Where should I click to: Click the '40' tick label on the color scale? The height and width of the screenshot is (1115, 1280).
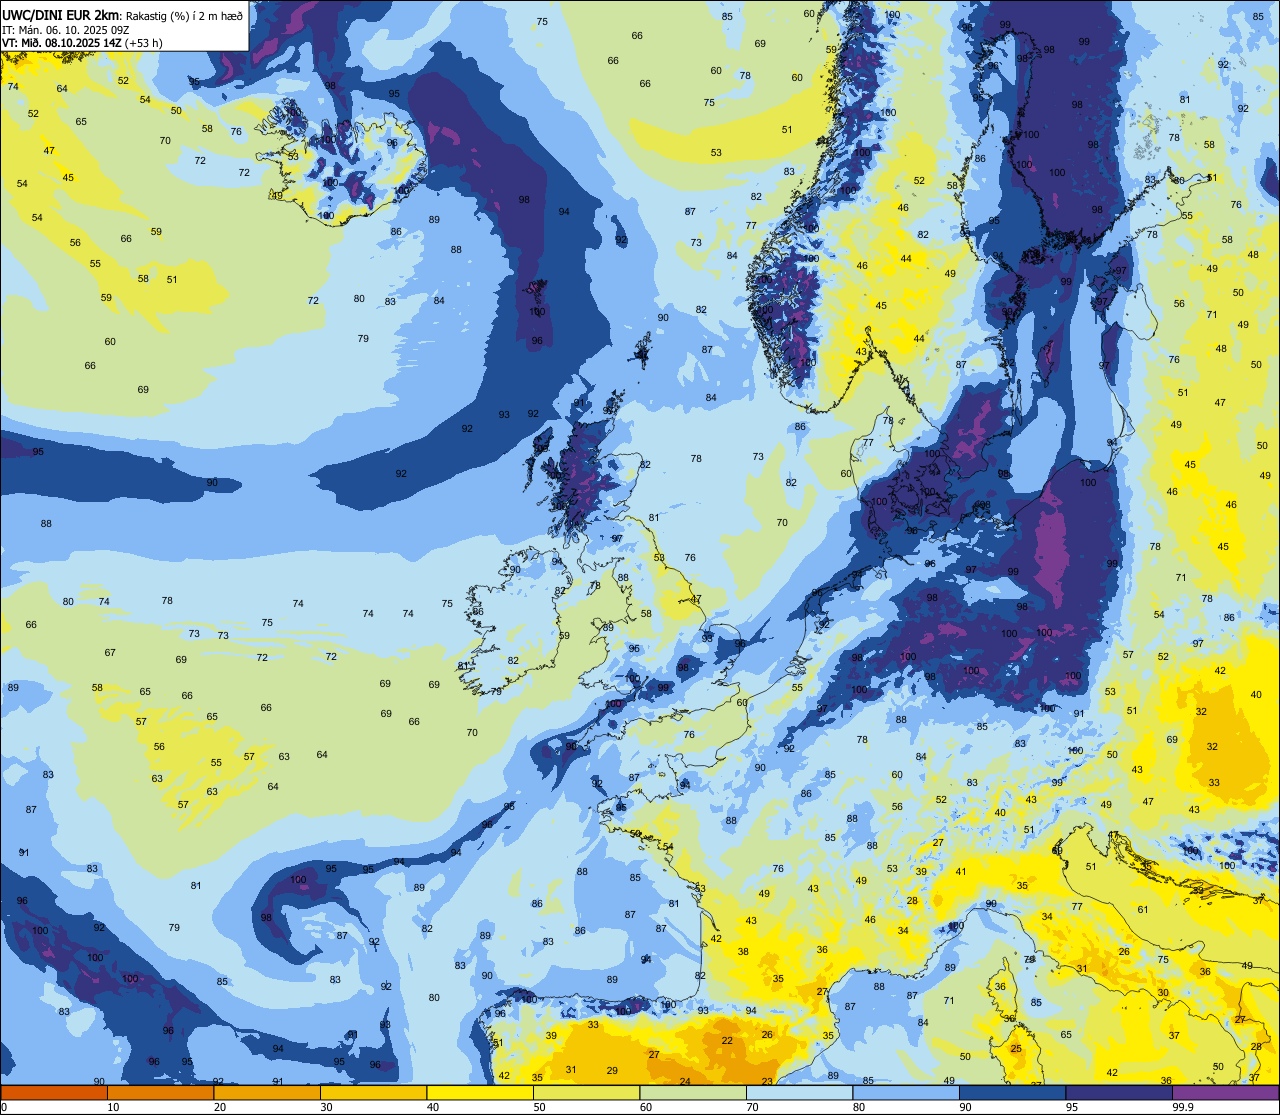(433, 1107)
